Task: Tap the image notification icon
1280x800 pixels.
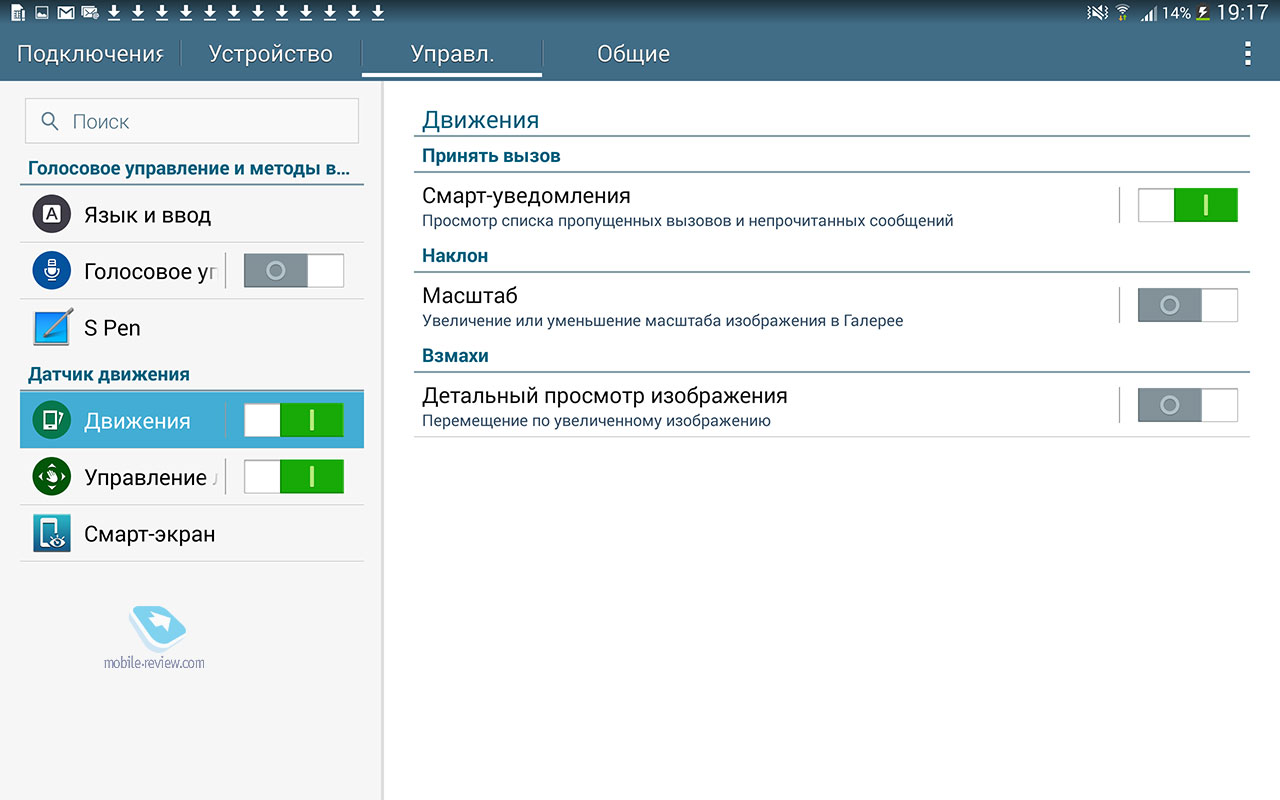Action: coord(42,13)
